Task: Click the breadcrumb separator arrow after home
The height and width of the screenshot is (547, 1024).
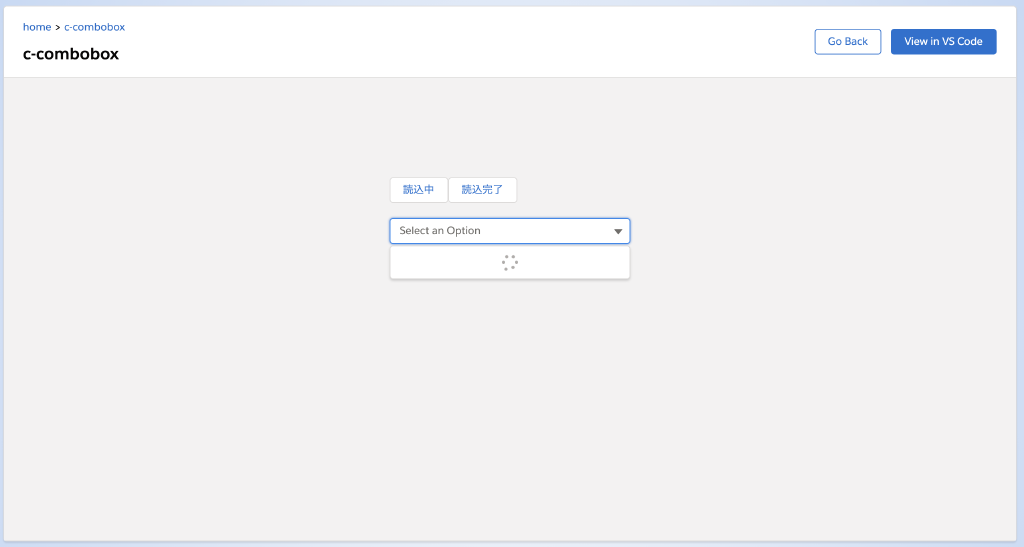Action: pos(58,27)
